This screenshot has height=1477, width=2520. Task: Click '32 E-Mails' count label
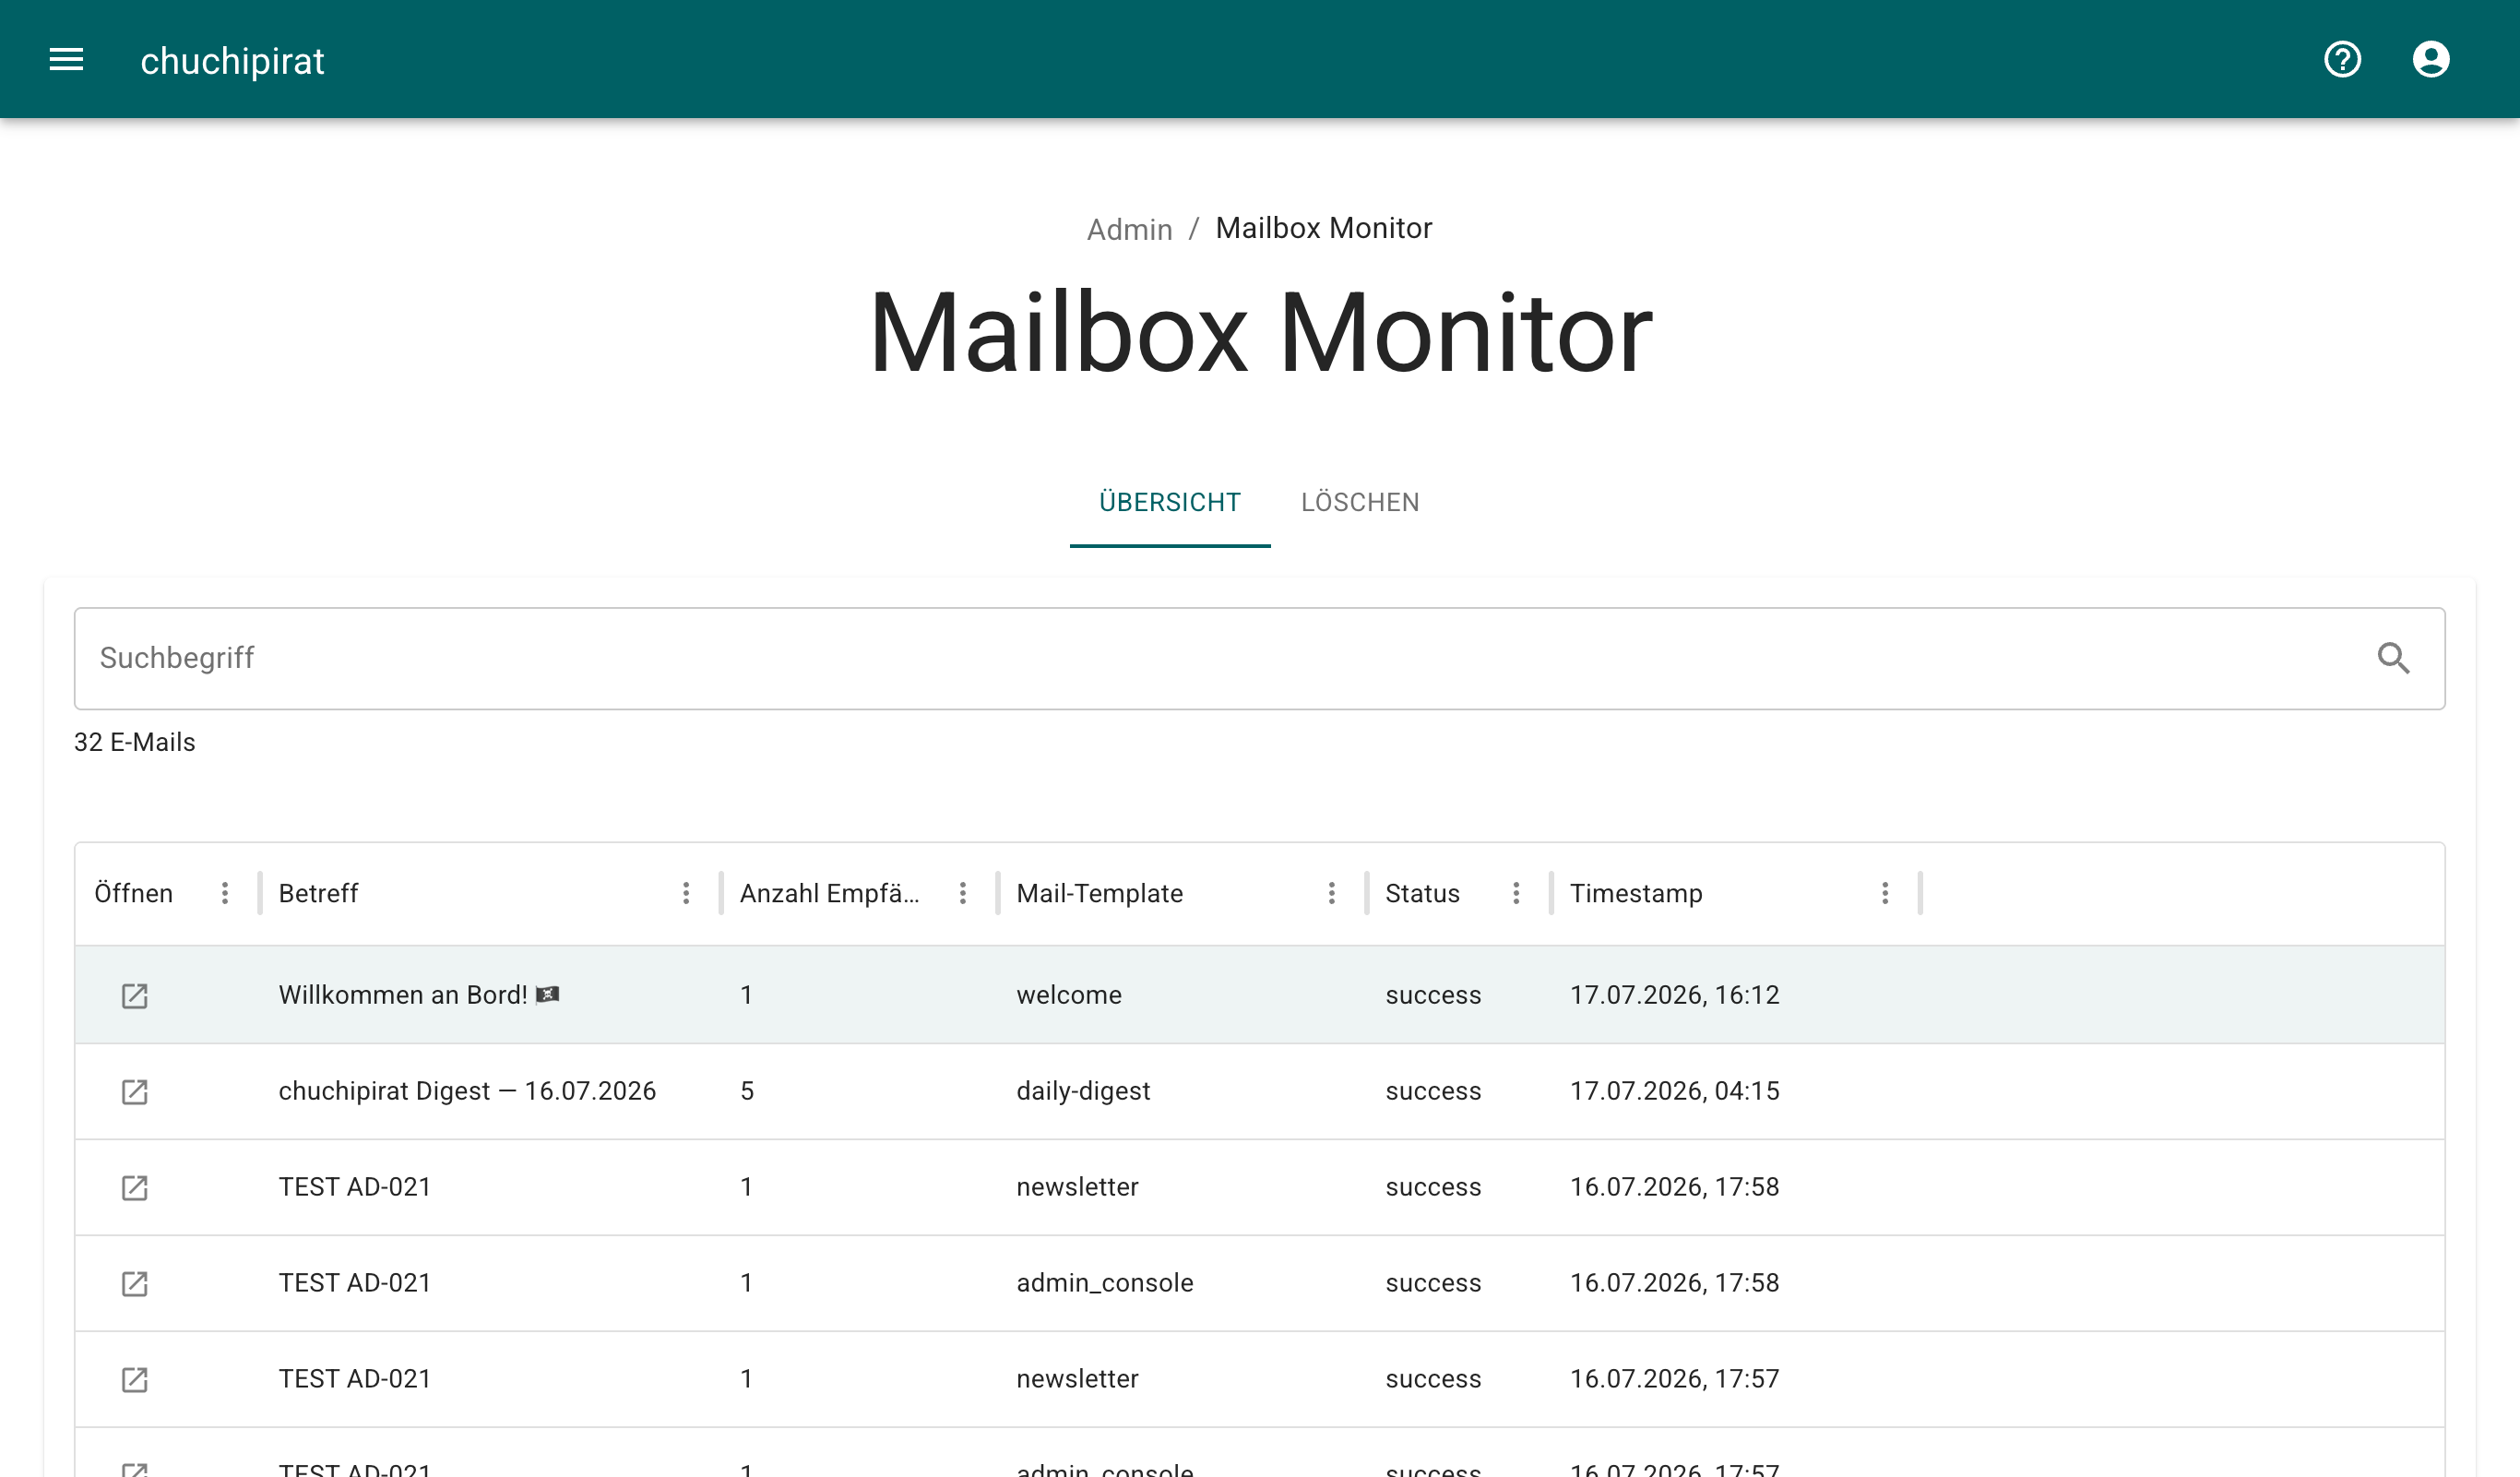click(135, 742)
